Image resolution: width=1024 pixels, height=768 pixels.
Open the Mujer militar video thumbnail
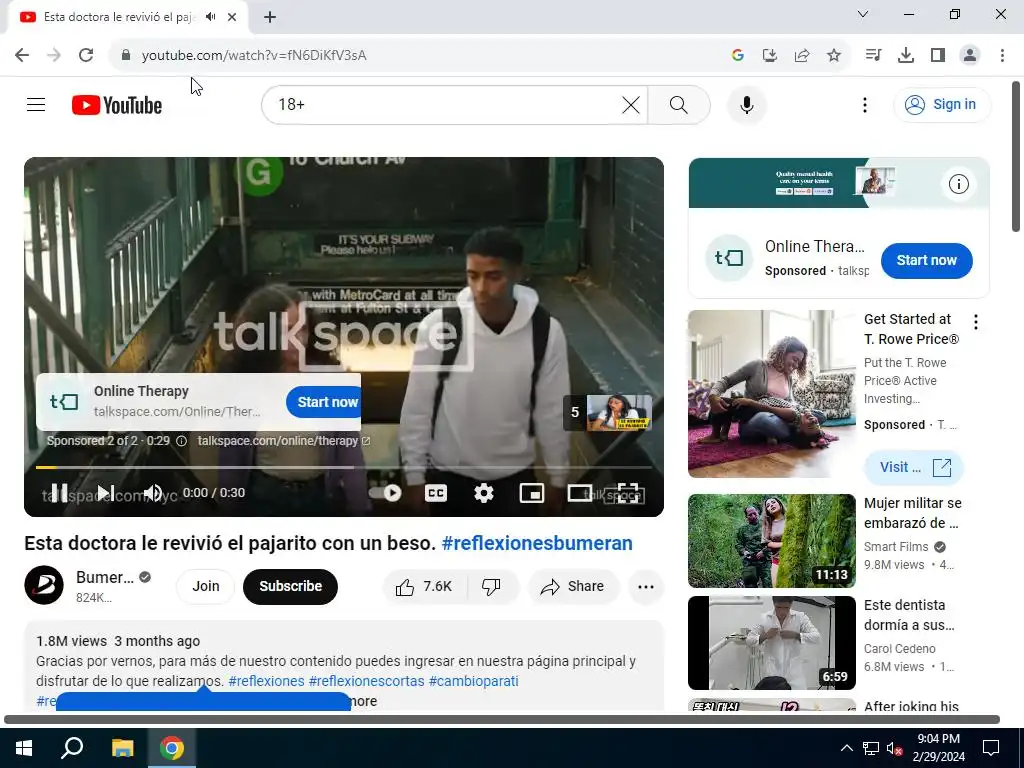771,541
